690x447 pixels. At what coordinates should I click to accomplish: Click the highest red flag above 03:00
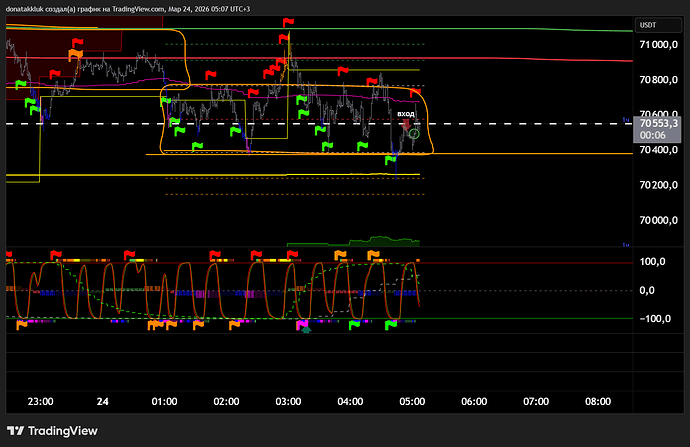[288, 22]
